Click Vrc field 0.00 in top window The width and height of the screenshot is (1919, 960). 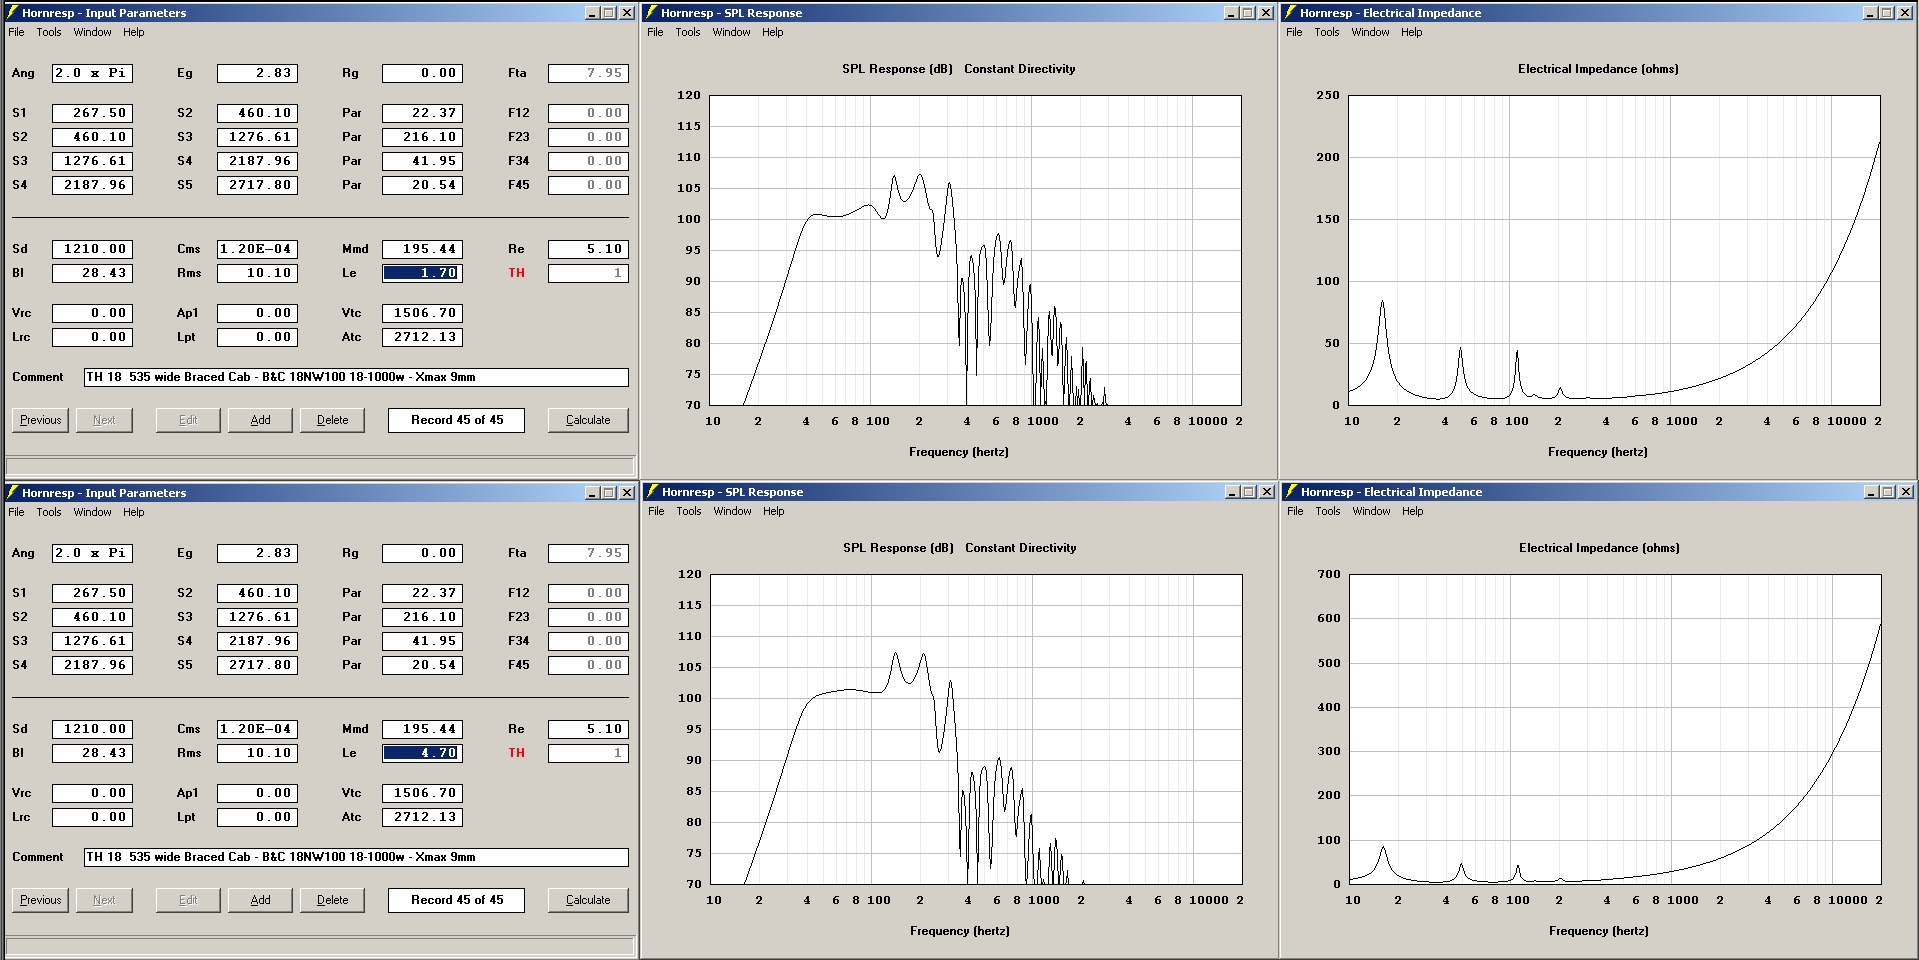pyautogui.click(x=92, y=313)
